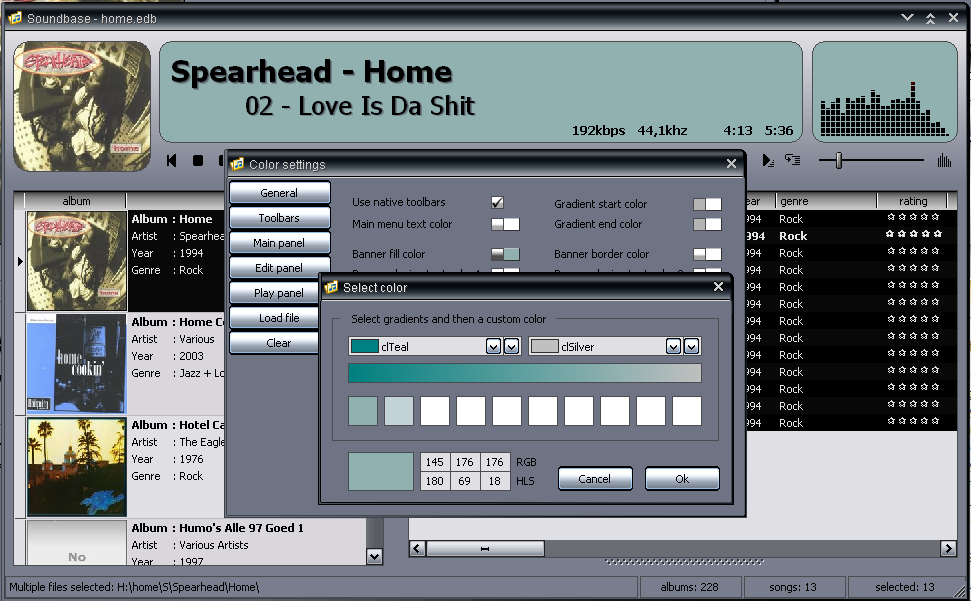Image resolution: width=971 pixels, height=601 pixels.
Task: Switch to Main panel color settings
Action: 279,243
